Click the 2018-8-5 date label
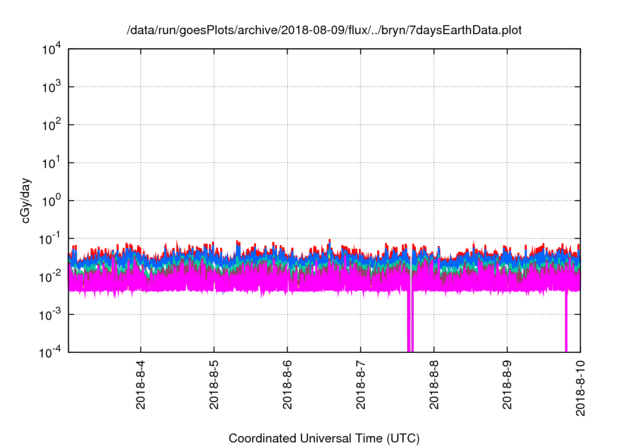The image size is (640, 448). tap(214, 384)
